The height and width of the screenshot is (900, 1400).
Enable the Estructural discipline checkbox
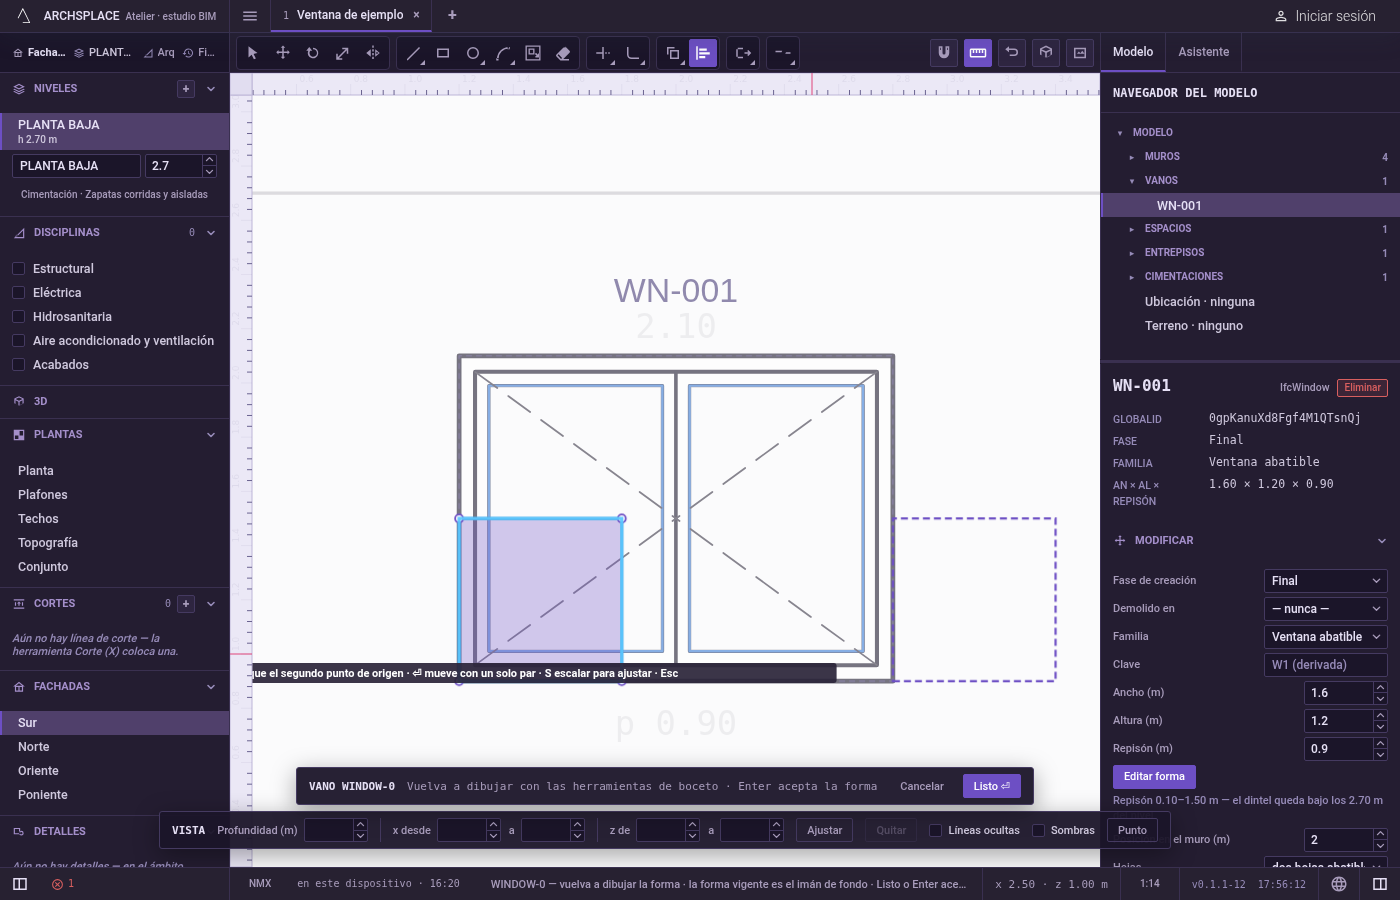point(18,269)
